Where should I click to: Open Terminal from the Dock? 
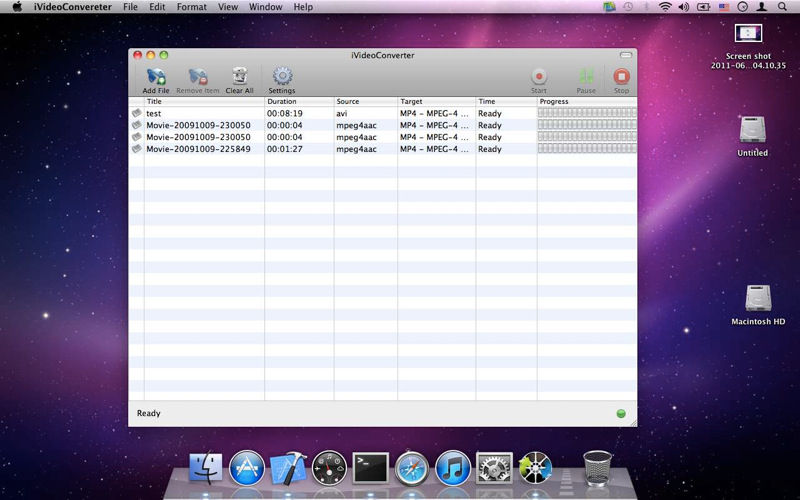pyautogui.click(x=370, y=467)
